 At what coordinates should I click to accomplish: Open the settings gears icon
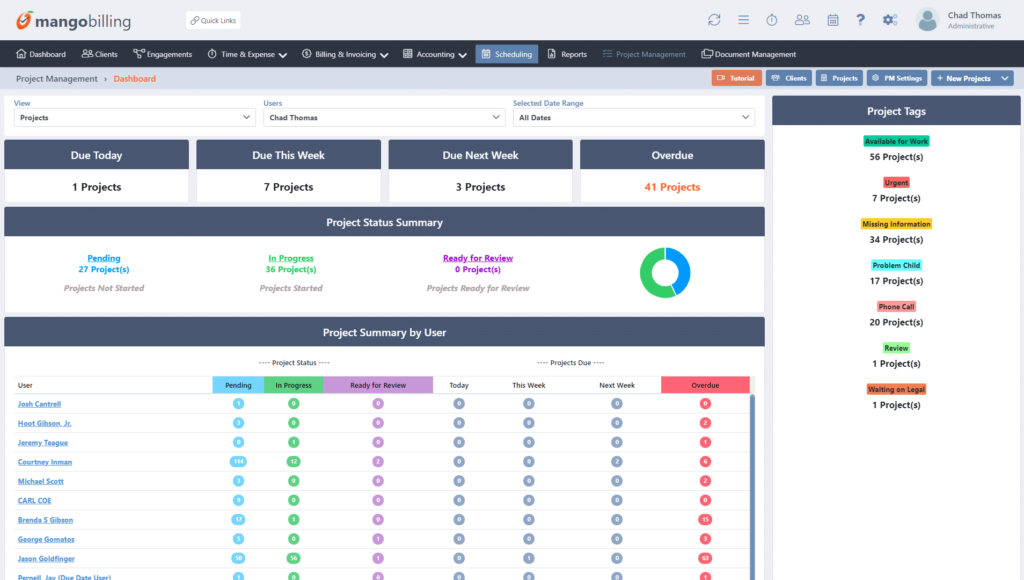click(x=890, y=20)
